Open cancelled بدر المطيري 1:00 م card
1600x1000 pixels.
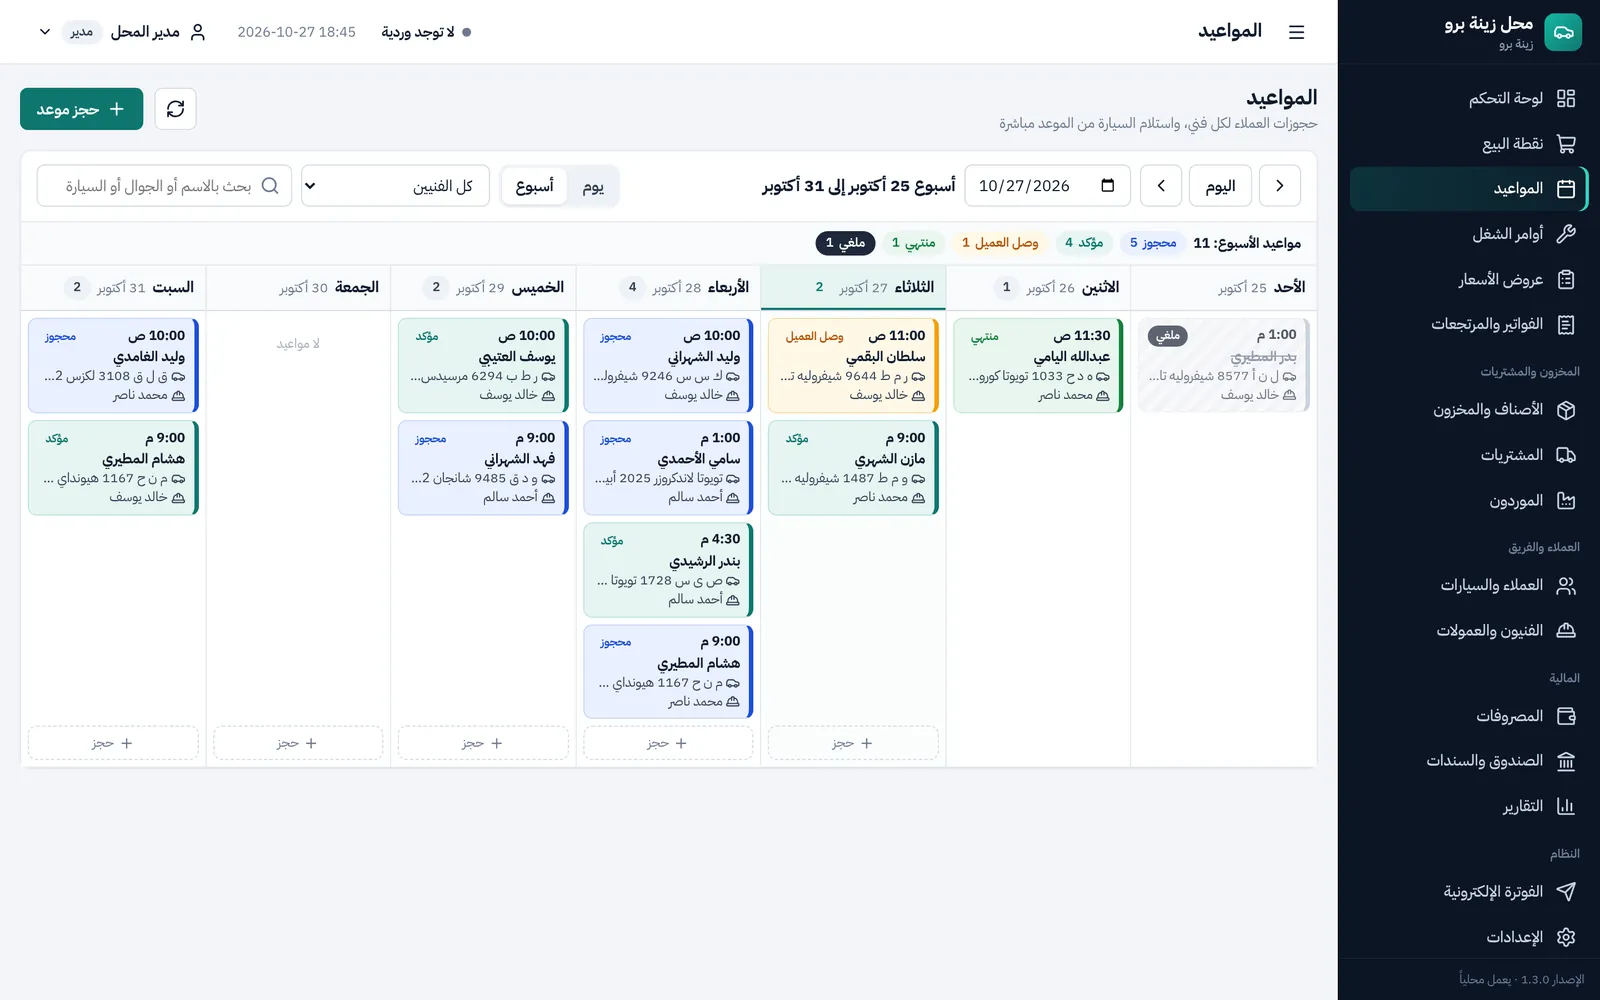[1224, 366]
